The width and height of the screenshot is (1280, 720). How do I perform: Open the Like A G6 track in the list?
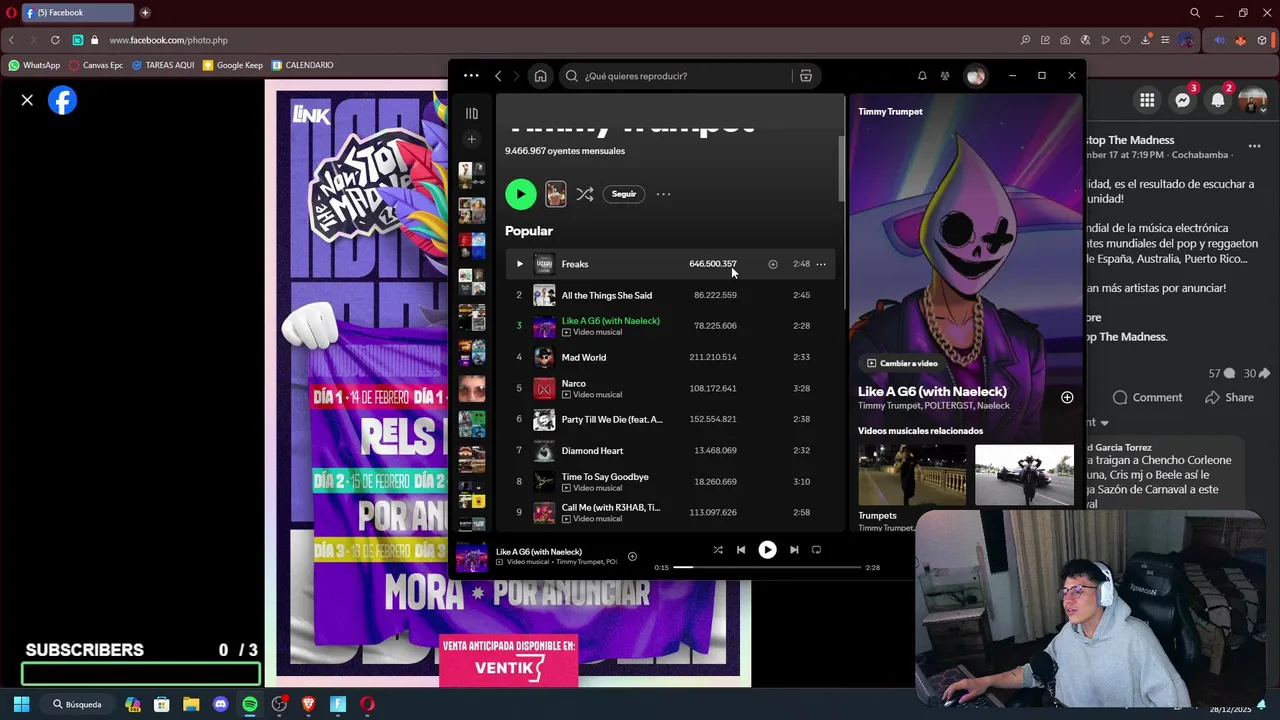point(610,320)
